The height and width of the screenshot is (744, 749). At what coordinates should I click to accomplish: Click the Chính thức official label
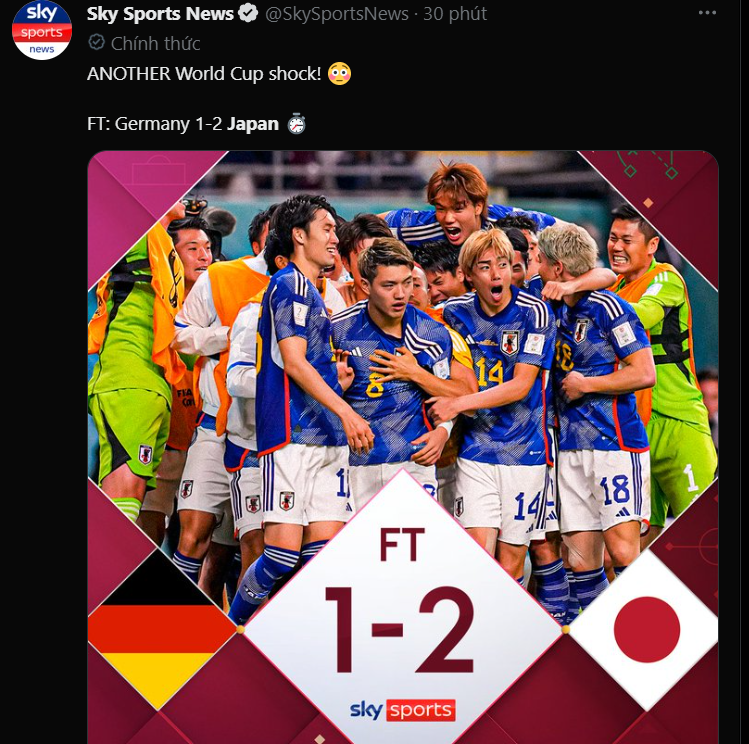tap(155, 43)
